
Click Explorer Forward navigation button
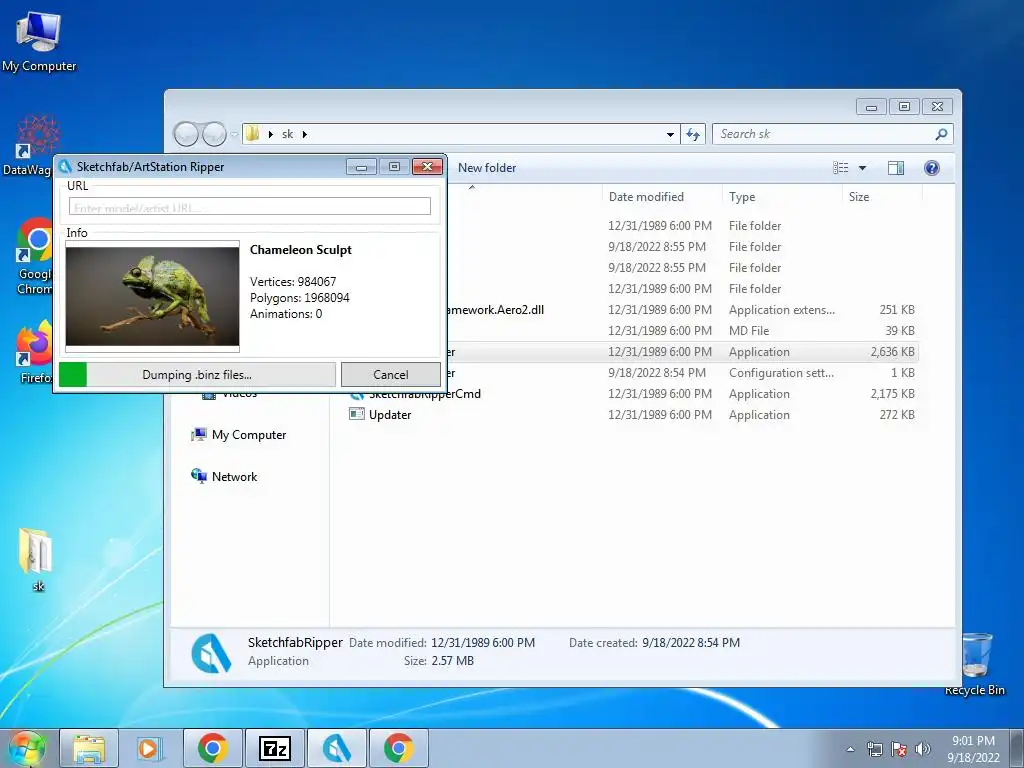point(214,134)
